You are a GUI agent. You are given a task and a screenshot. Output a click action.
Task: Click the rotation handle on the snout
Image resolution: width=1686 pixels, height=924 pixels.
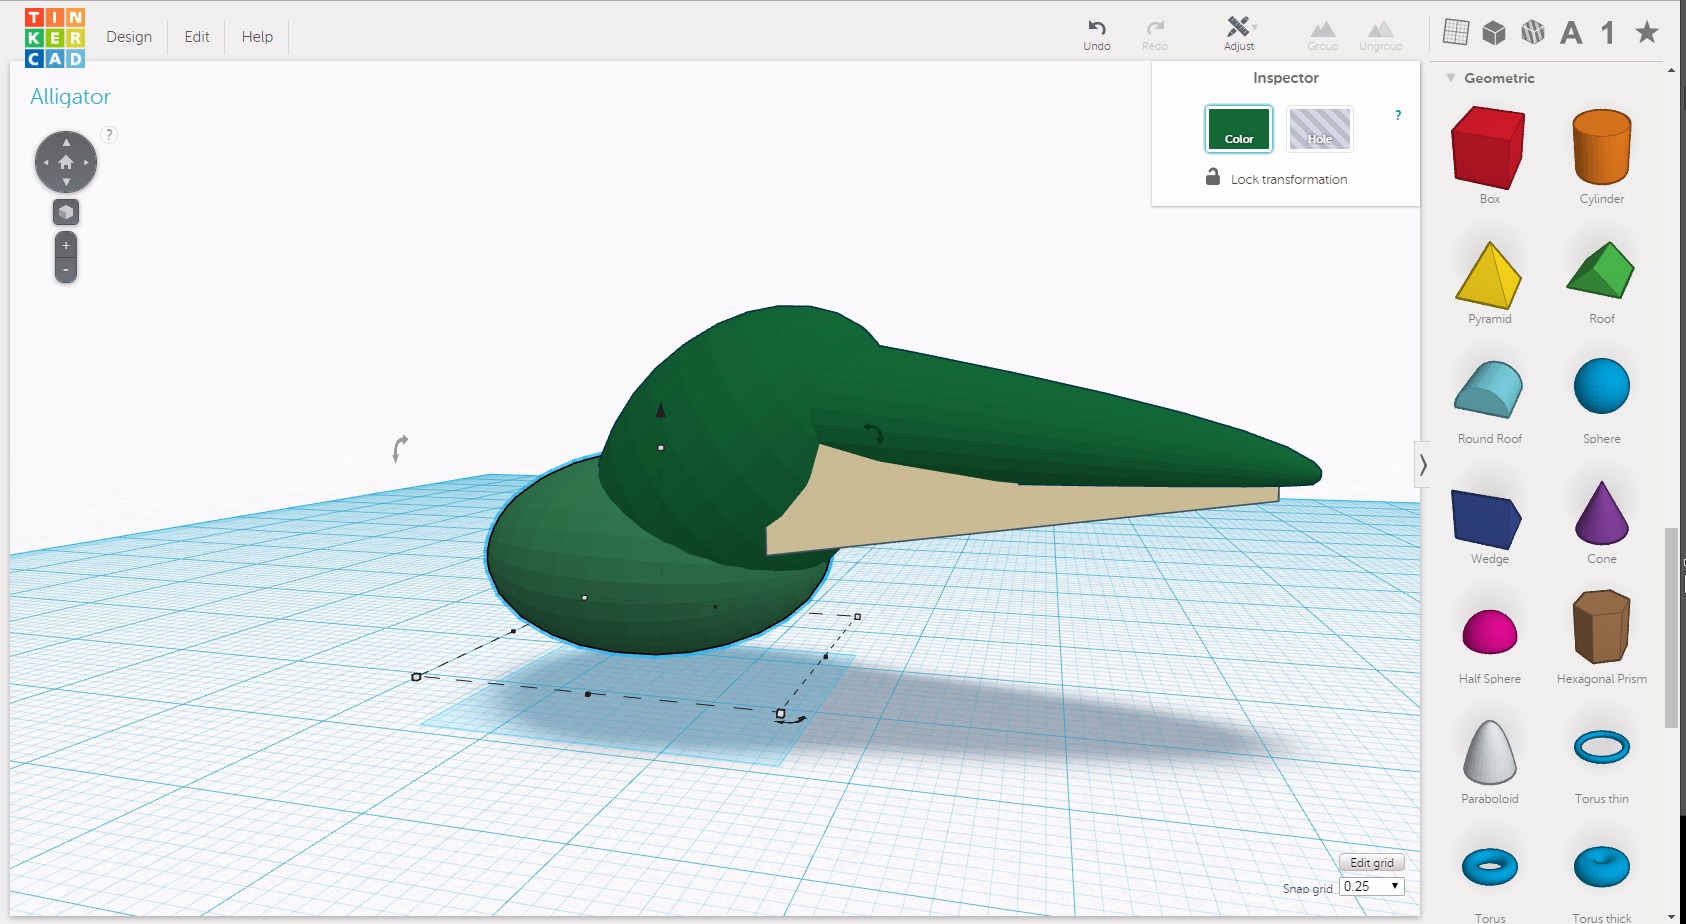[x=874, y=432]
